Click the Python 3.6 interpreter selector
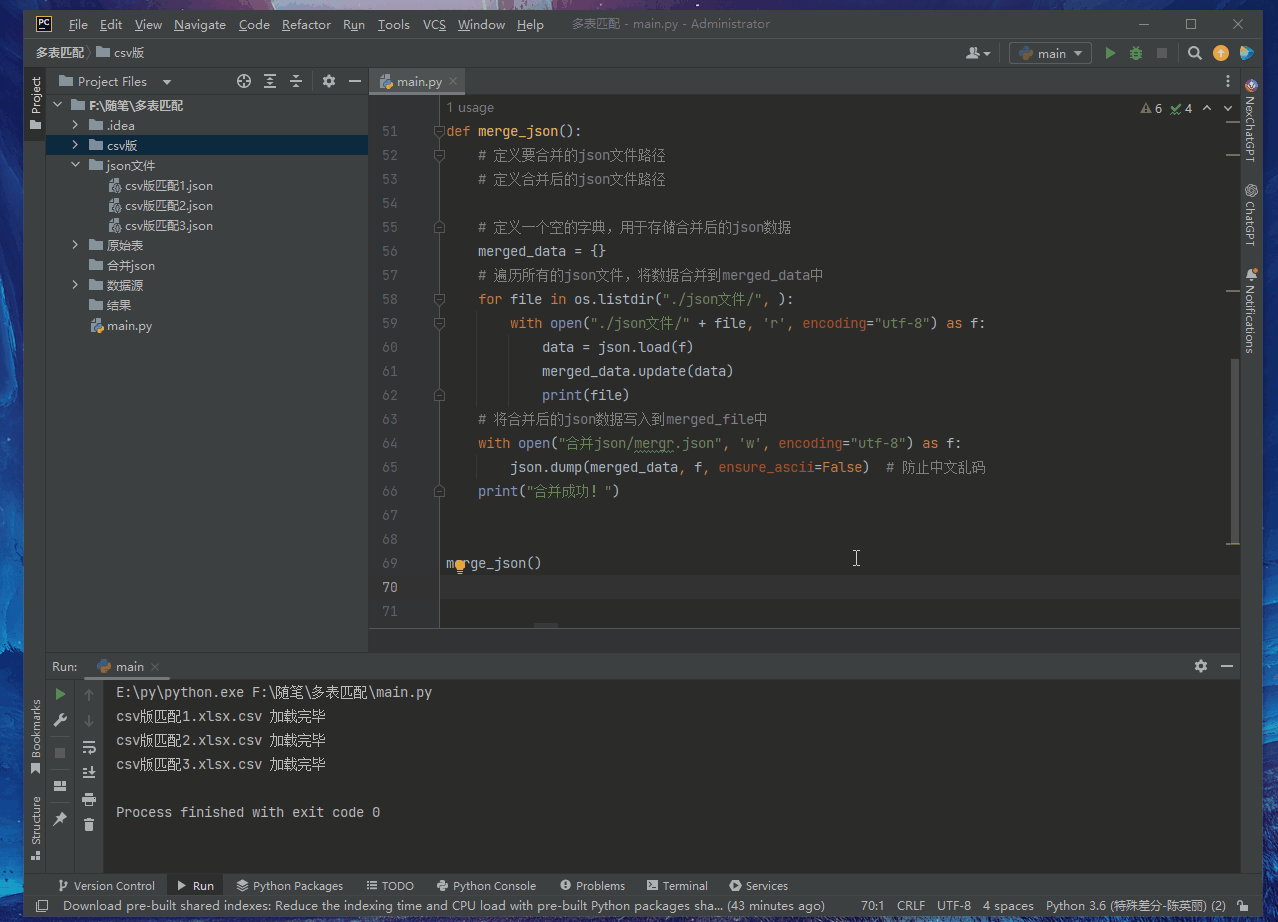The height and width of the screenshot is (922, 1278). coord(1135,905)
